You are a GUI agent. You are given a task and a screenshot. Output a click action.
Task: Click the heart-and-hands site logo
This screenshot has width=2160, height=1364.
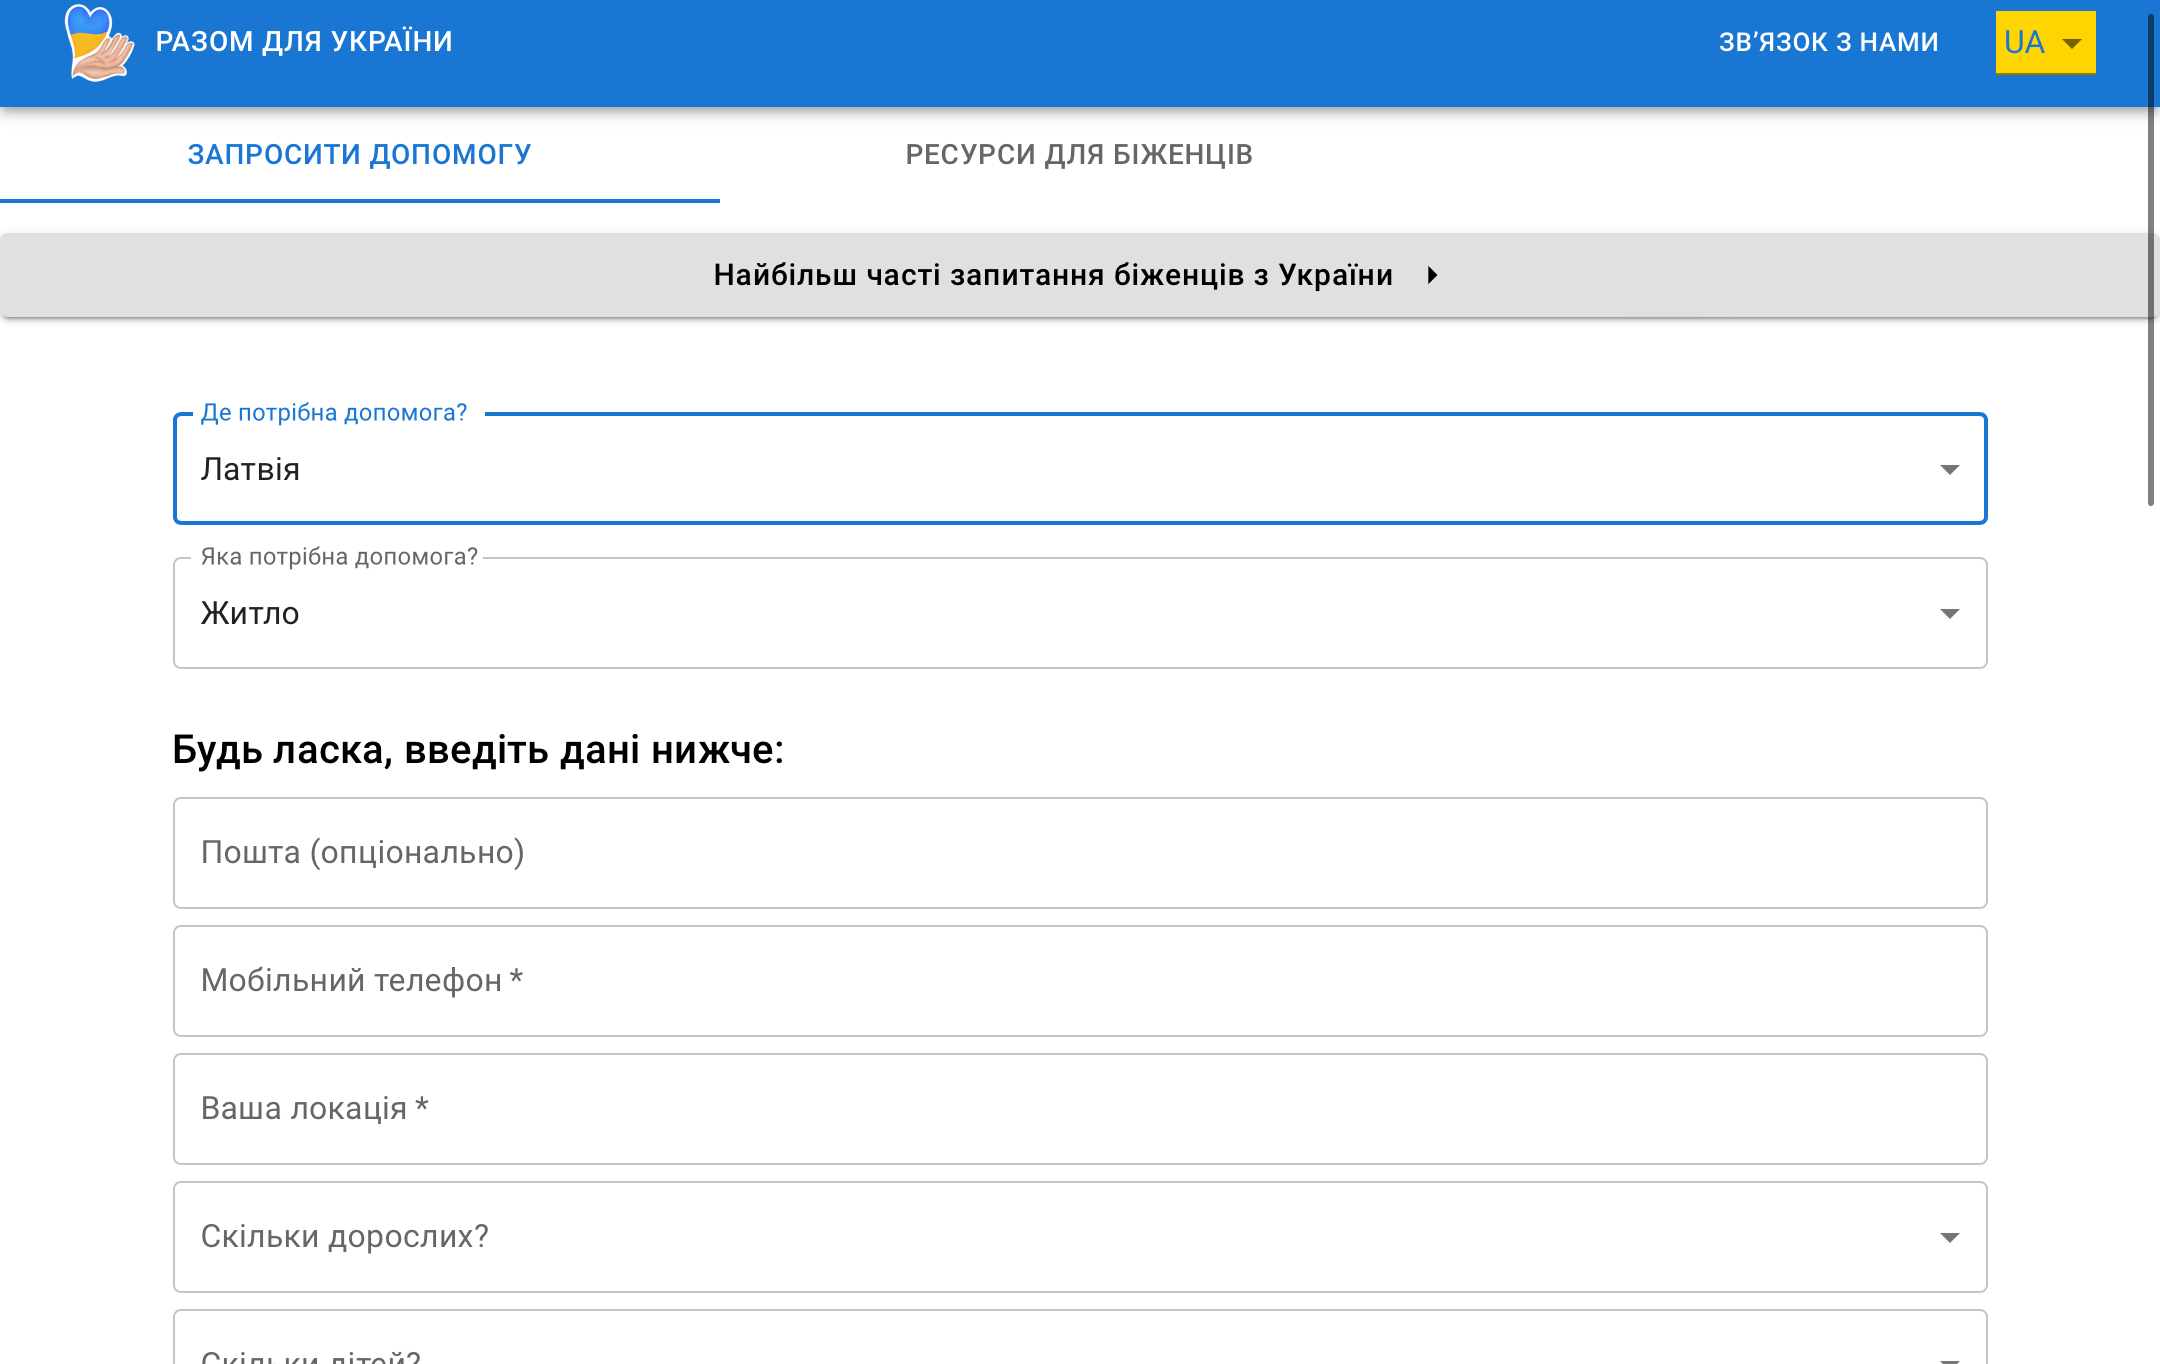(98, 43)
